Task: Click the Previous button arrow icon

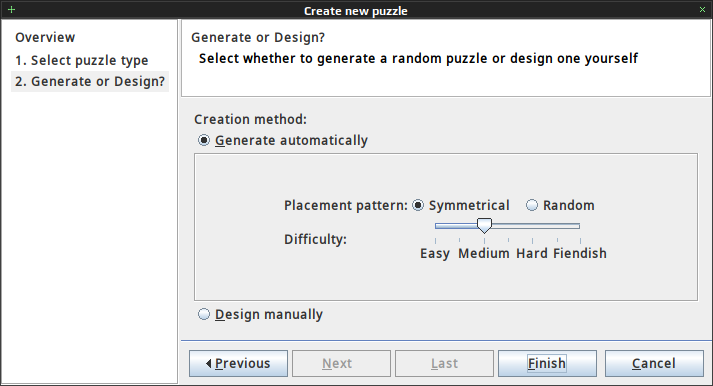Action: click(209, 363)
